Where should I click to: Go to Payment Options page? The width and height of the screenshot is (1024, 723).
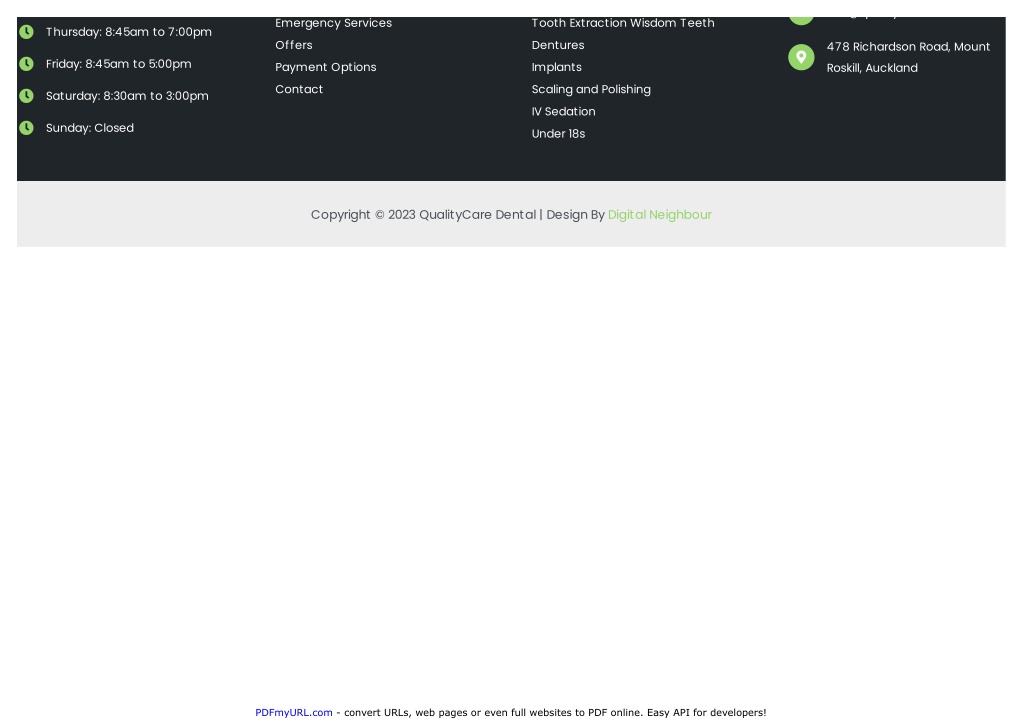[325, 67]
